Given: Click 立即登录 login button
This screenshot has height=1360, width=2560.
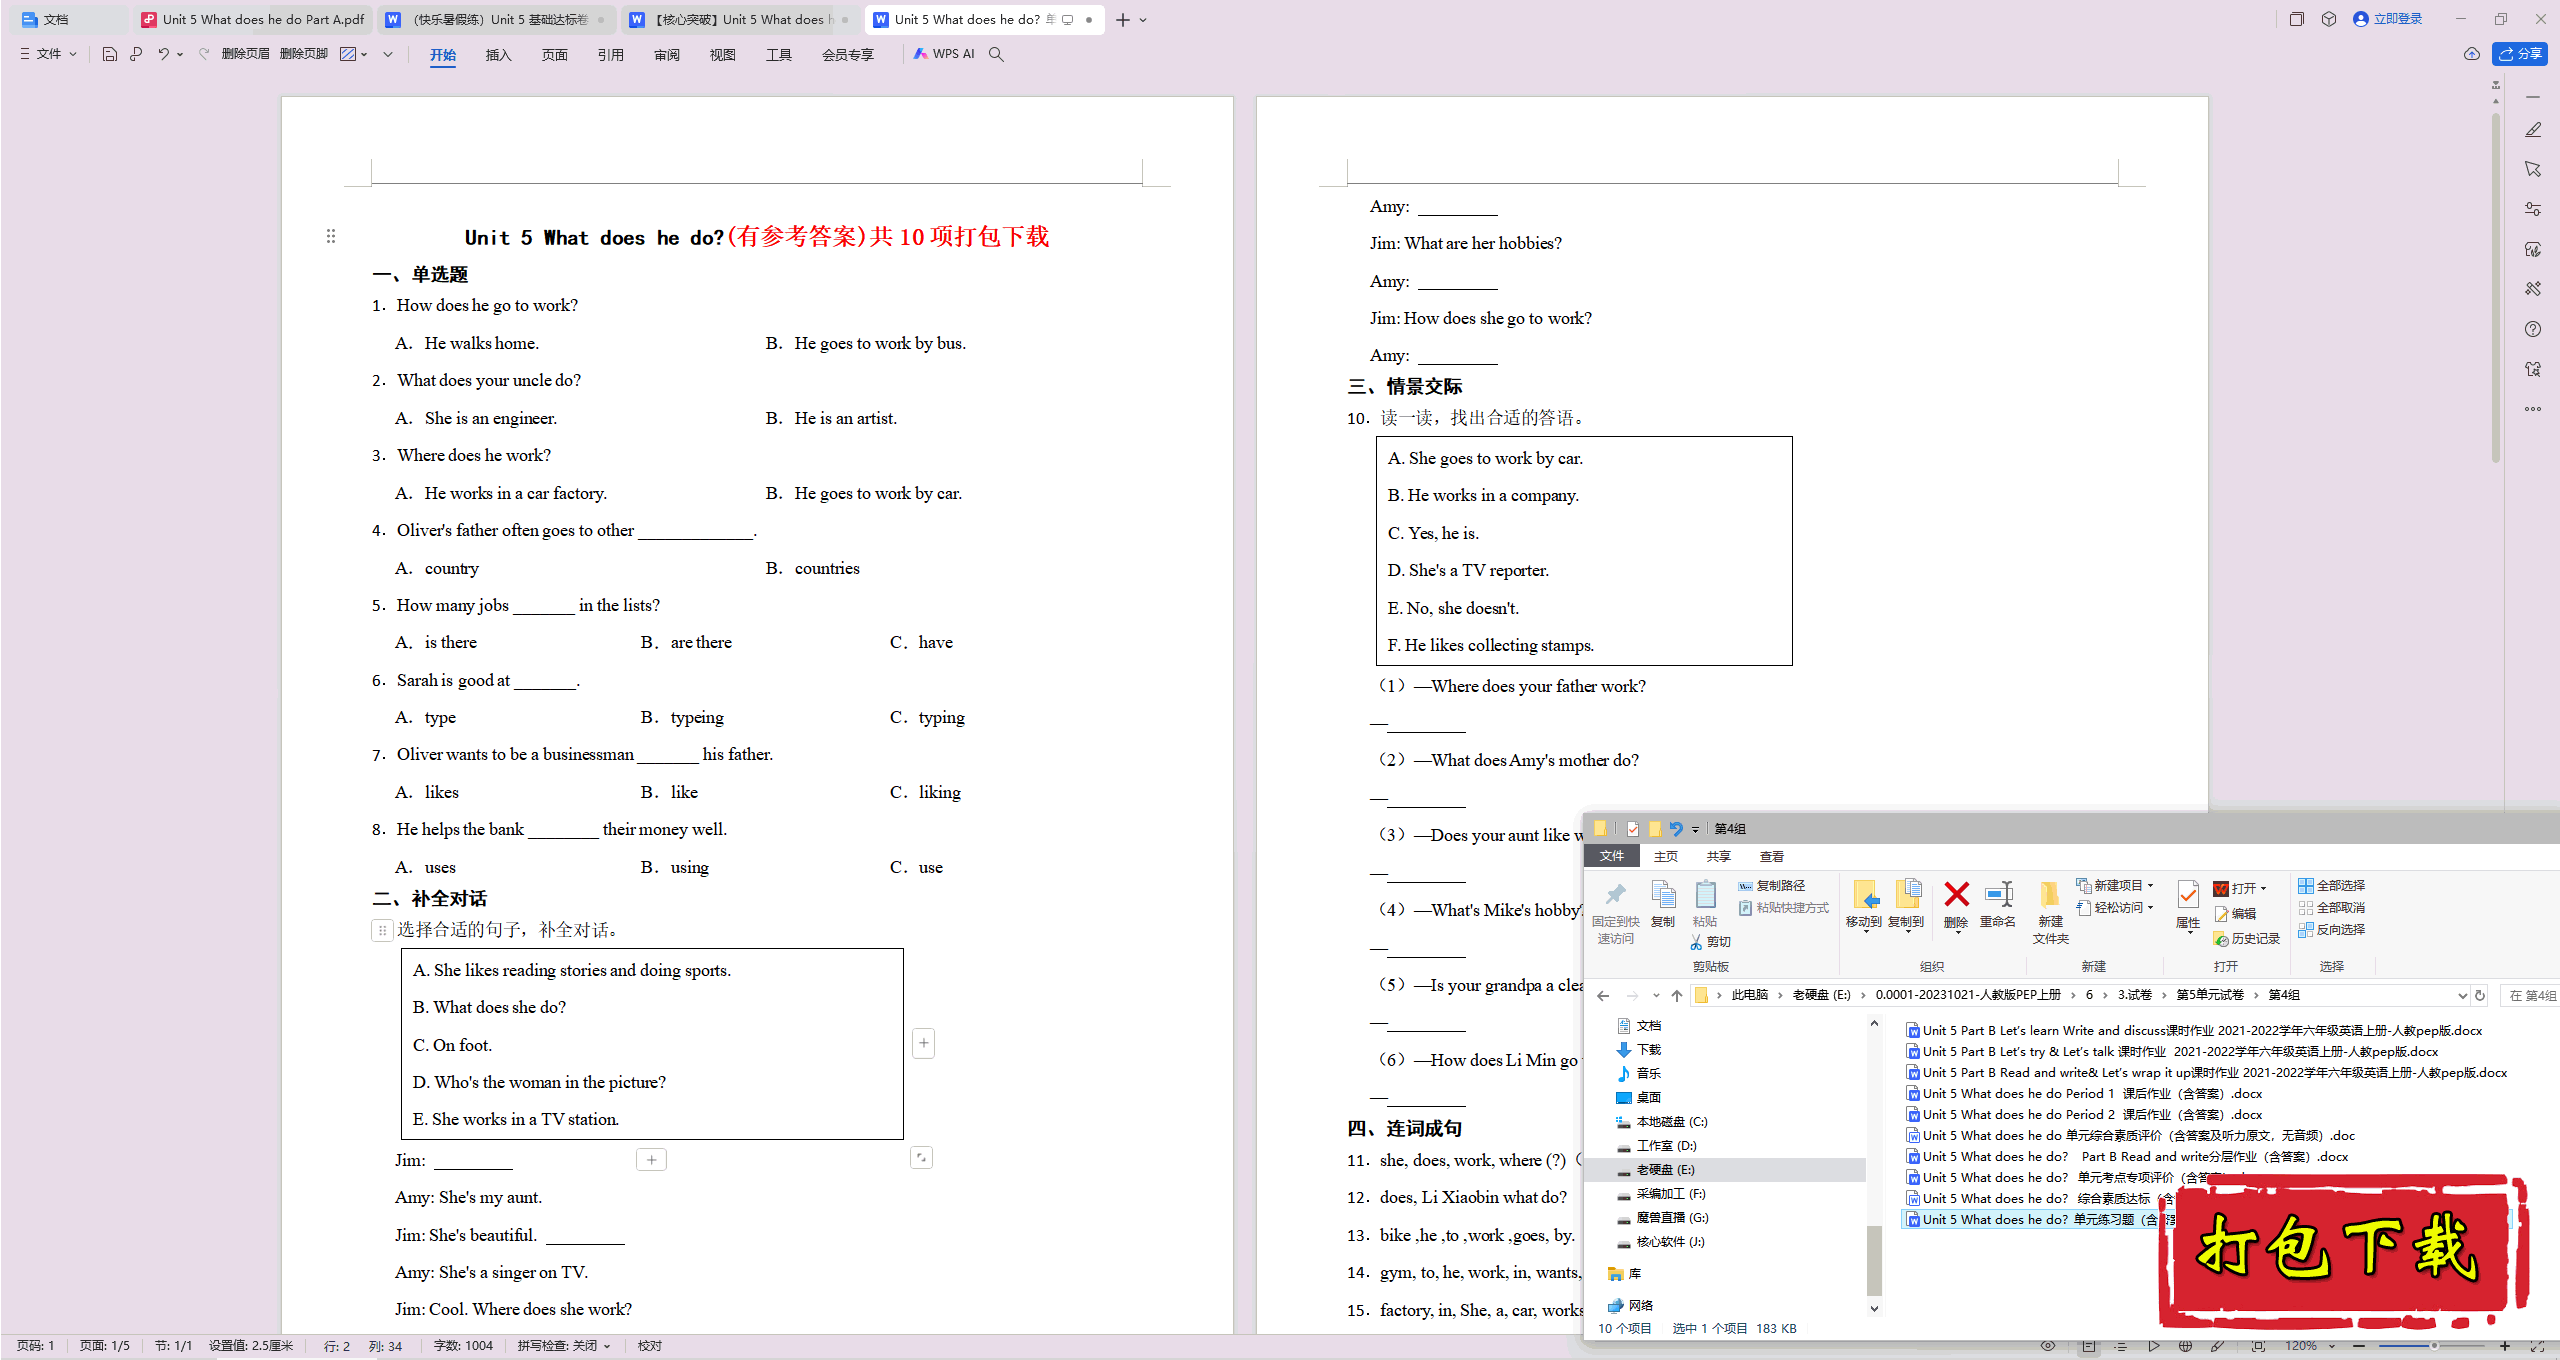Looking at the screenshot, I should point(2387,19).
